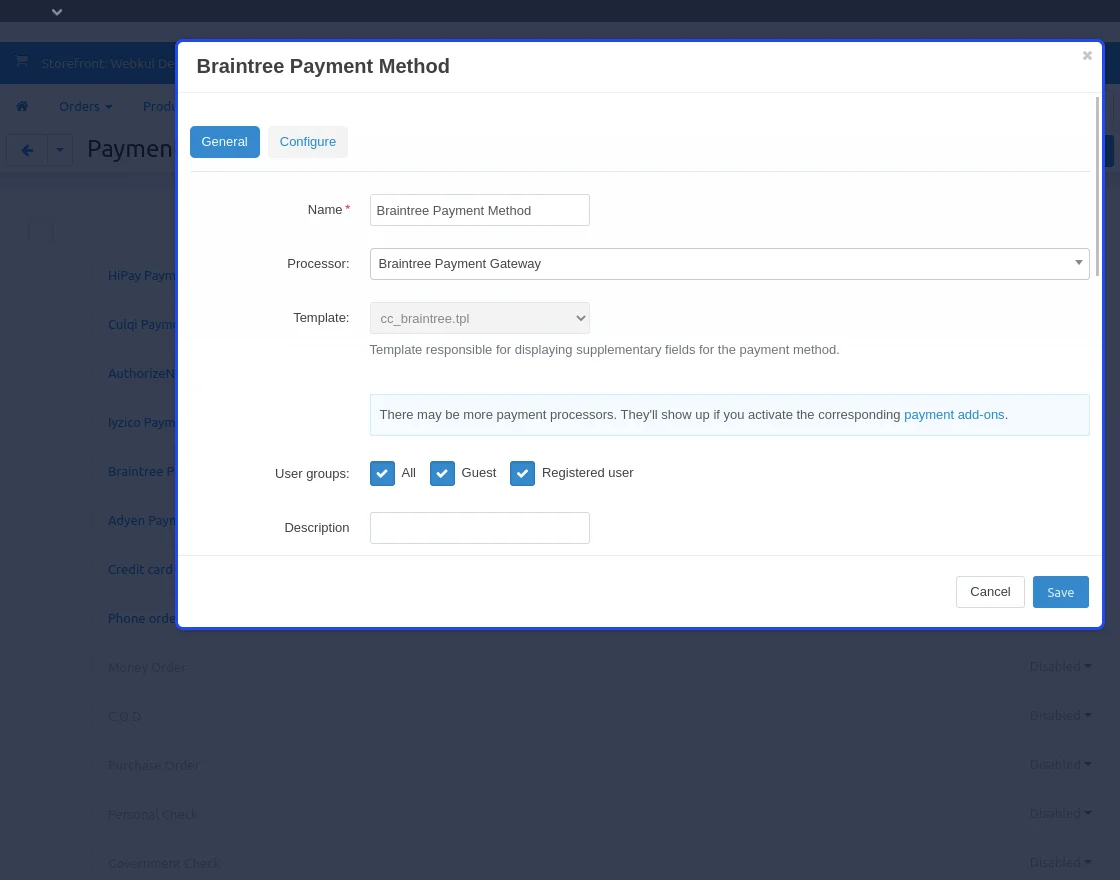Open the dropdown beside the back arrow

point(60,150)
